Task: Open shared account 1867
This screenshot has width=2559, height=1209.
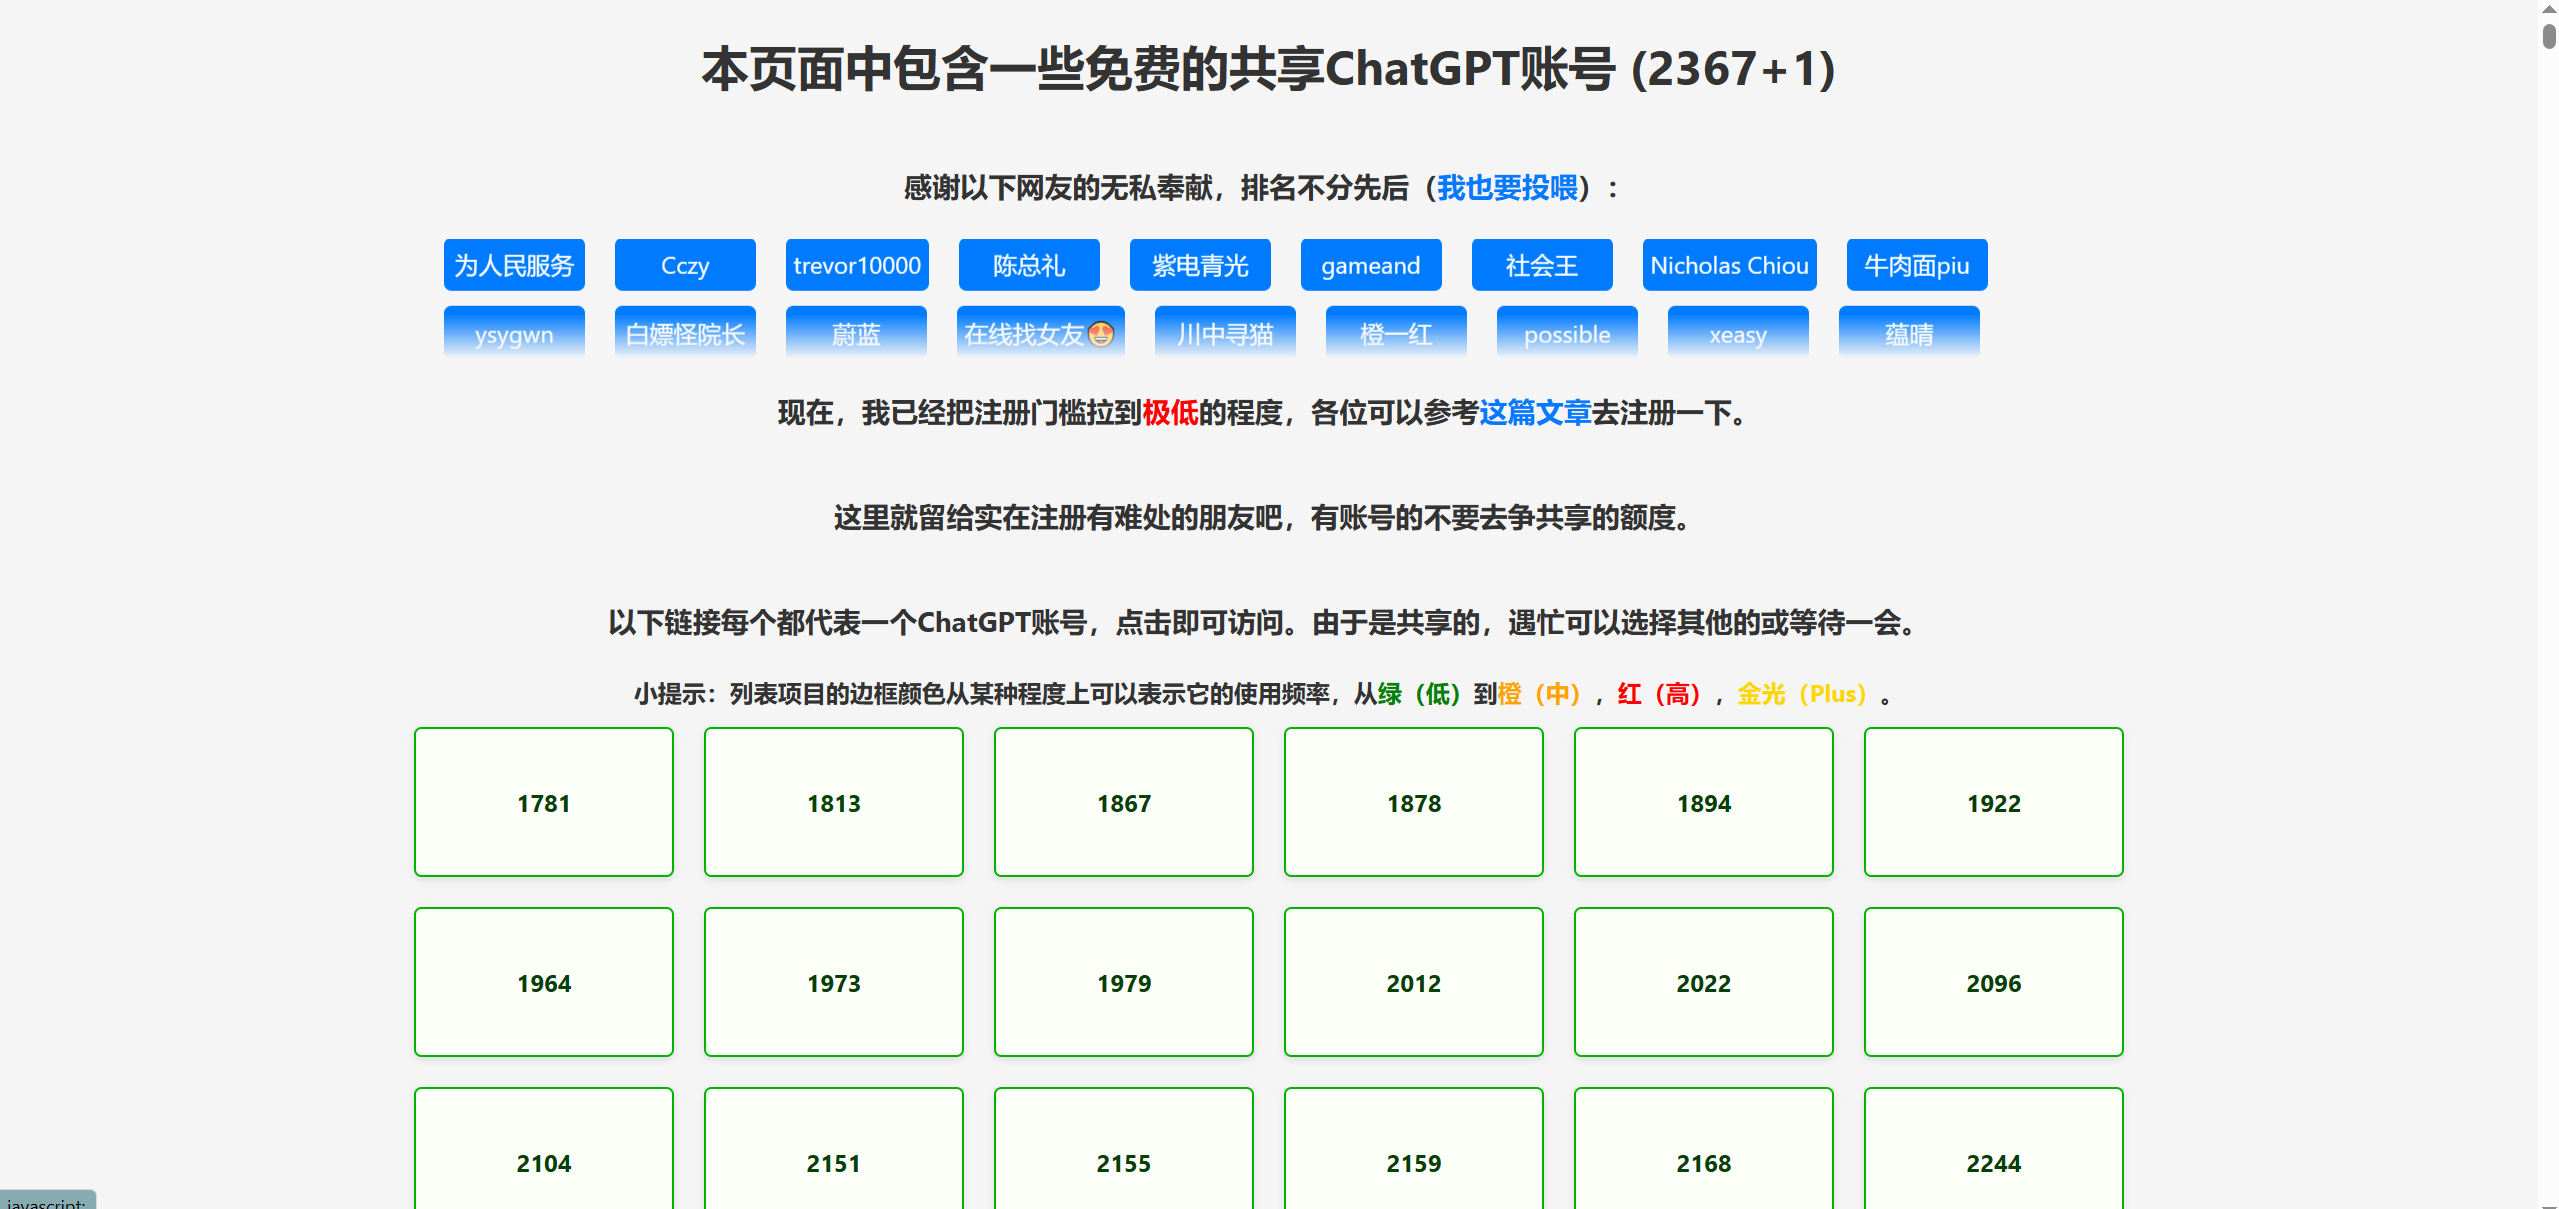Action: coord(1124,803)
